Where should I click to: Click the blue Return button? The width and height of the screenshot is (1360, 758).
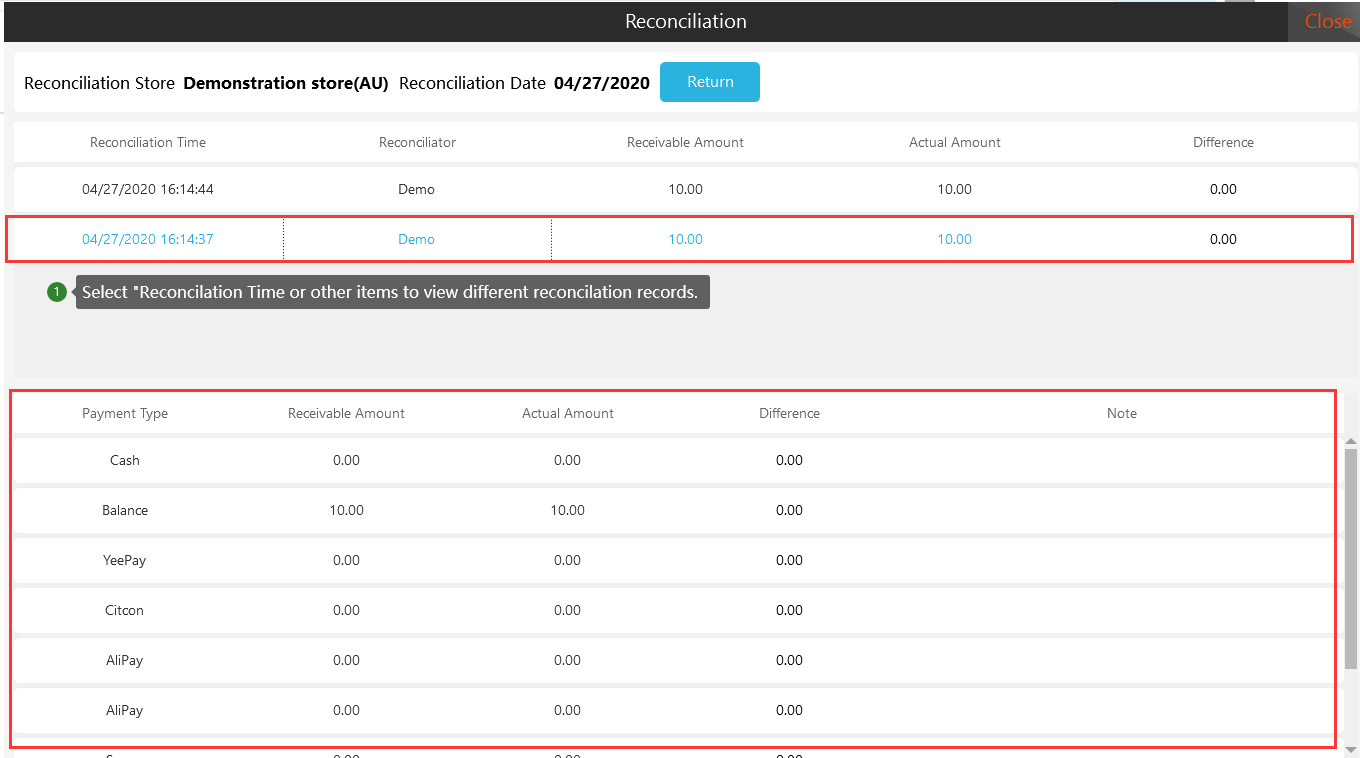click(710, 82)
